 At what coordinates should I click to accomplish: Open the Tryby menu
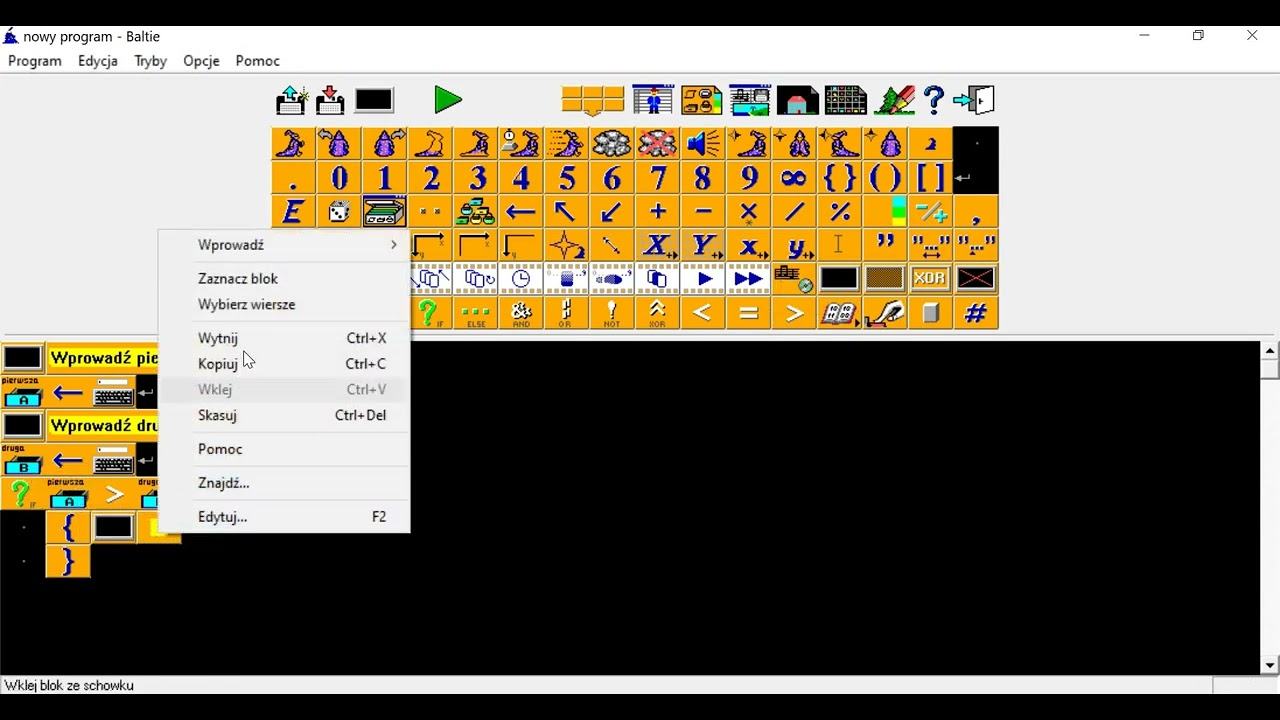[x=150, y=61]
